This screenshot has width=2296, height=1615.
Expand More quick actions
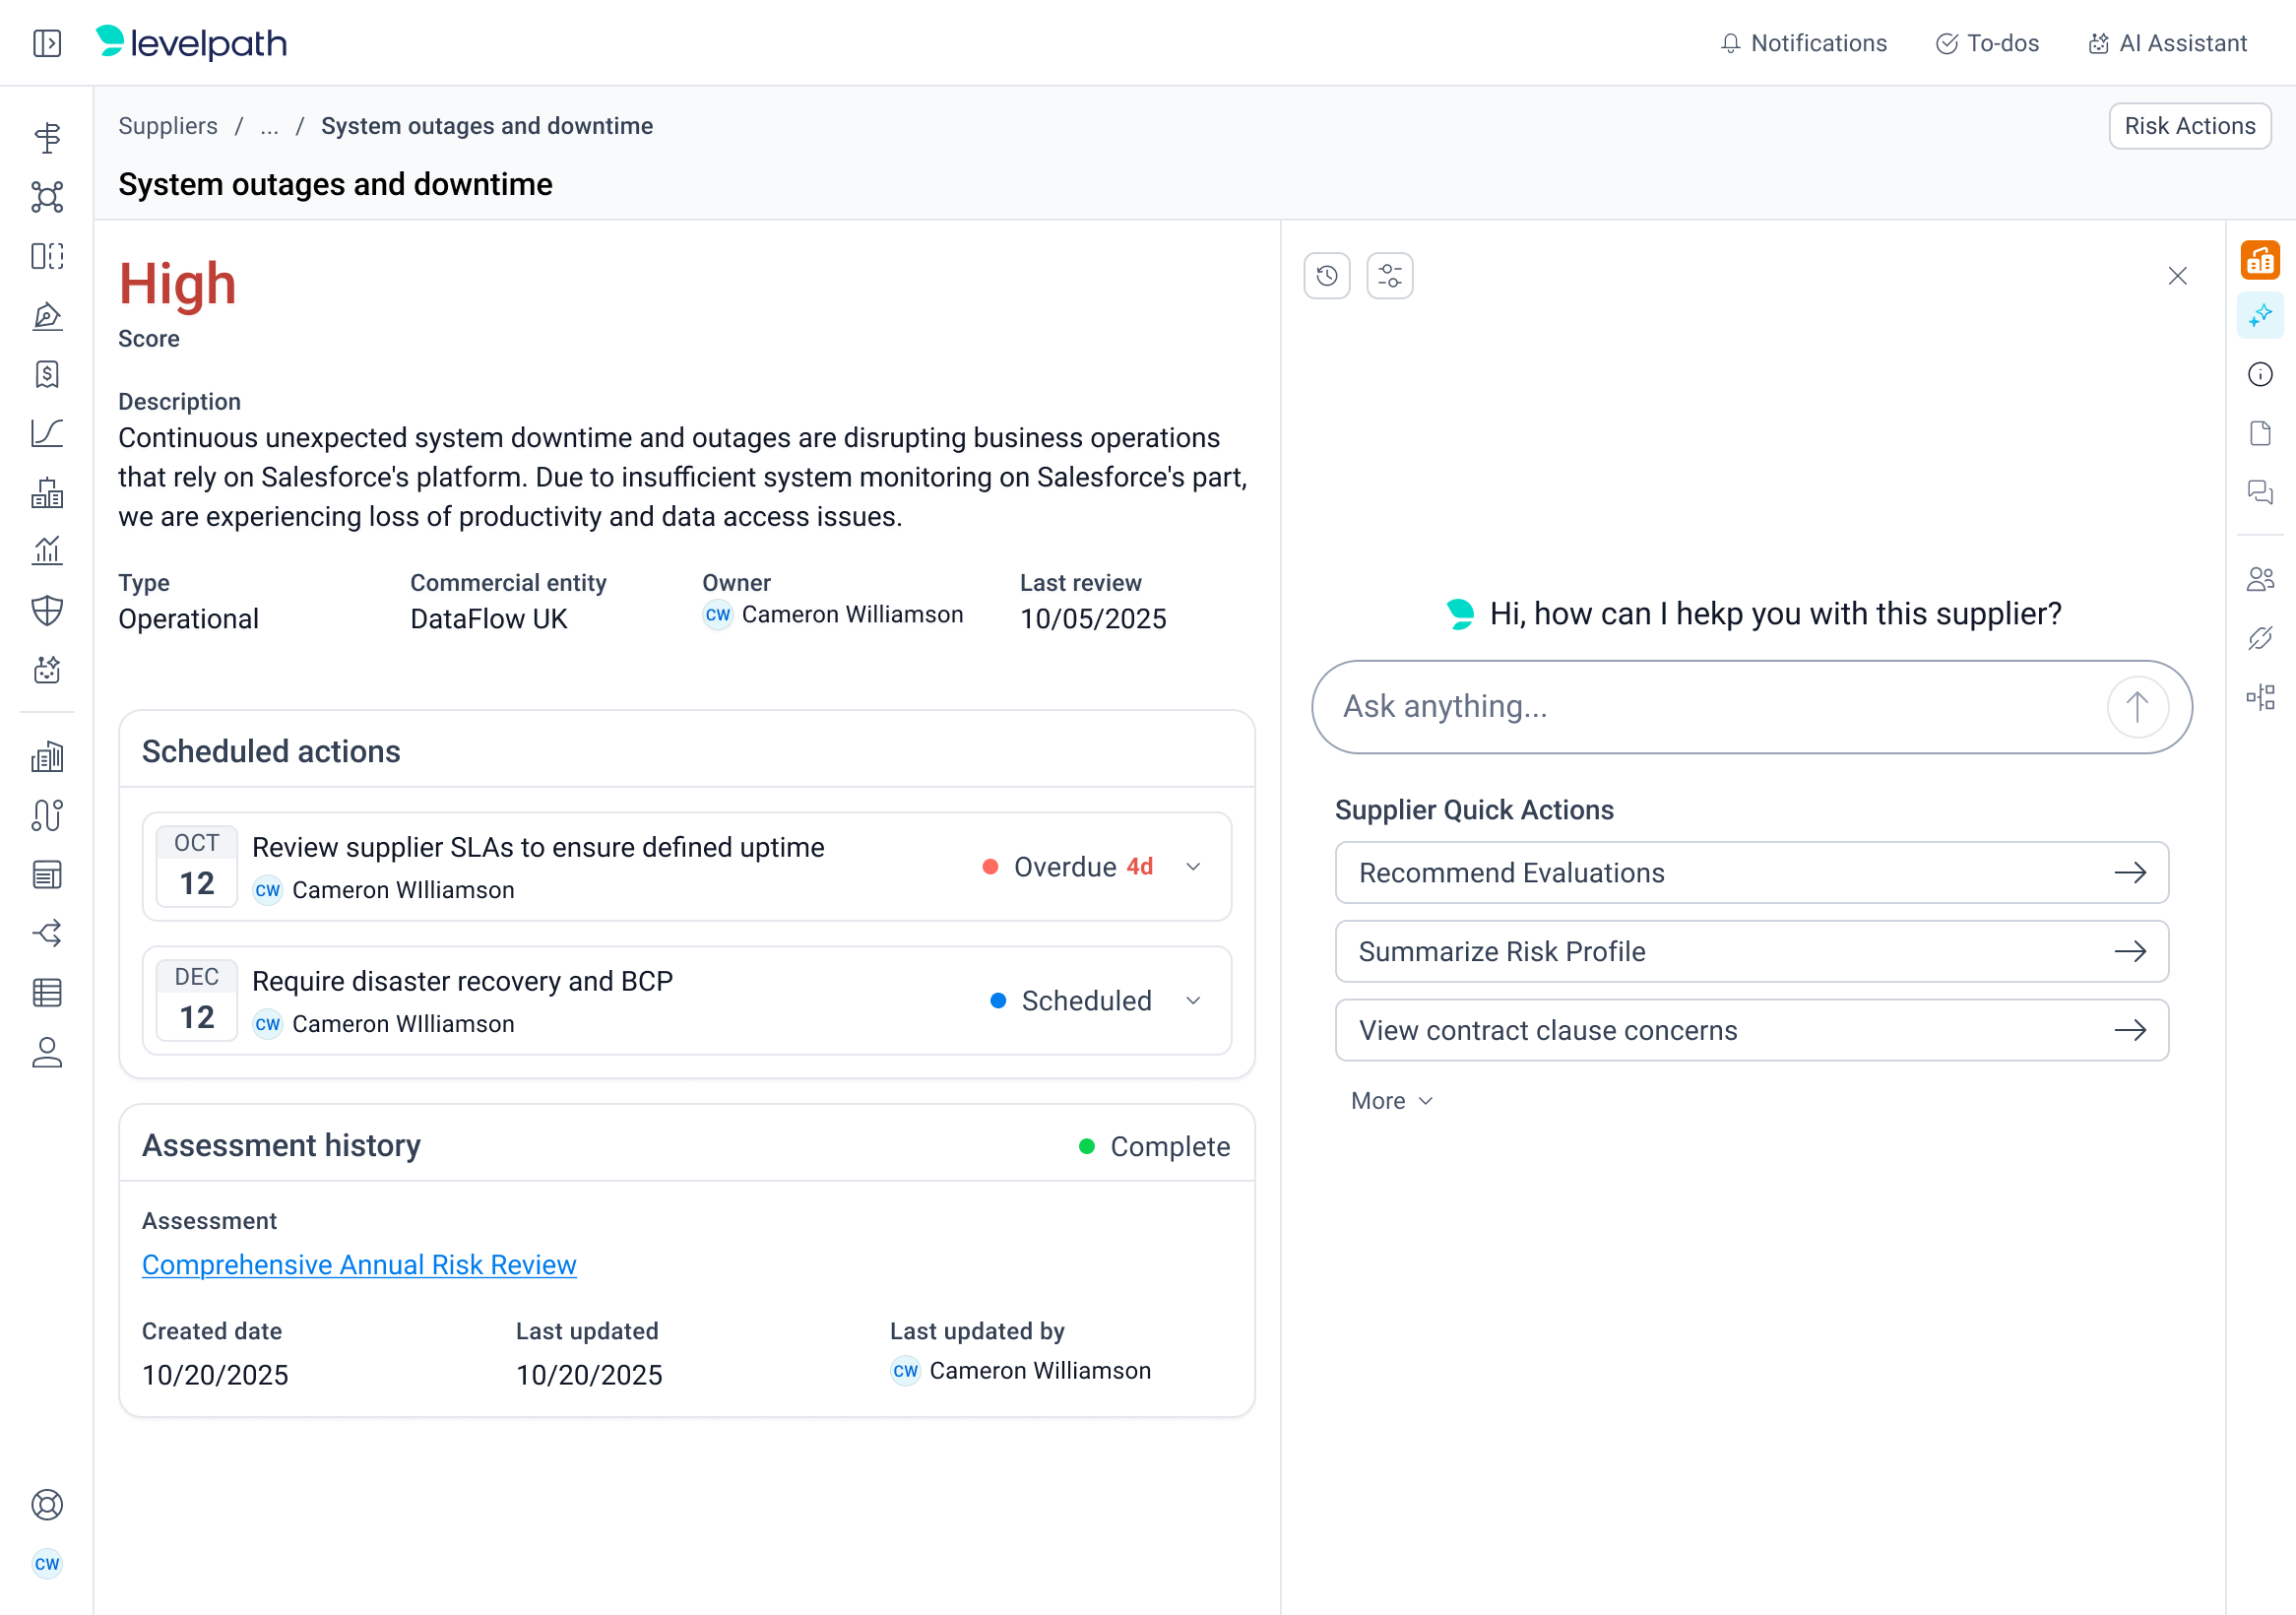coord(1391,1101)
